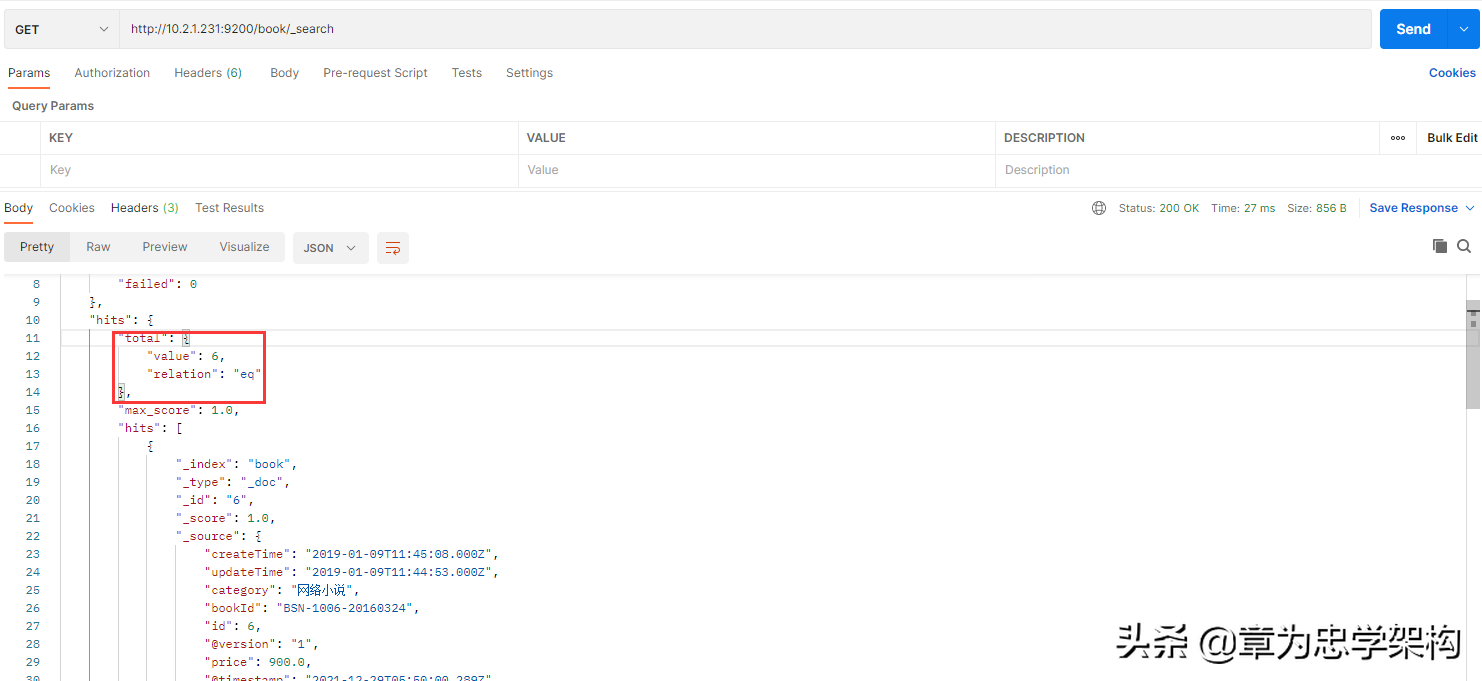Click the "bookId": "BSN-1006-20160324" line

[x=312, y=608]
